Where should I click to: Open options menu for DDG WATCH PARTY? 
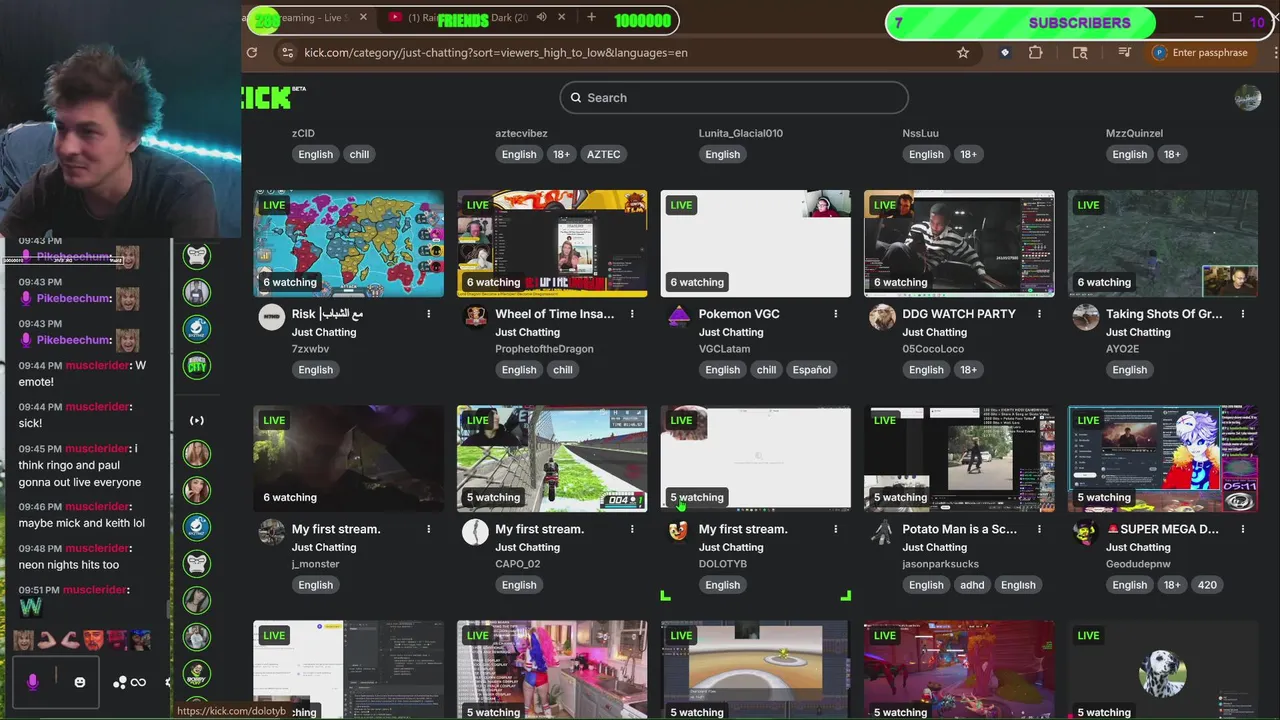coord(1039,314)
